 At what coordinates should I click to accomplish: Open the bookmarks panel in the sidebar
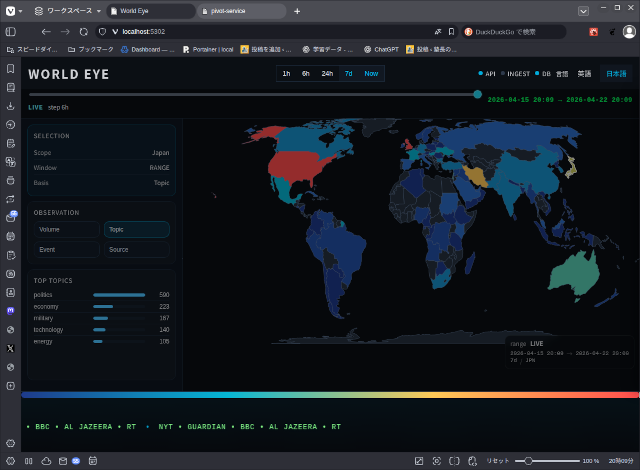[10, 69]
